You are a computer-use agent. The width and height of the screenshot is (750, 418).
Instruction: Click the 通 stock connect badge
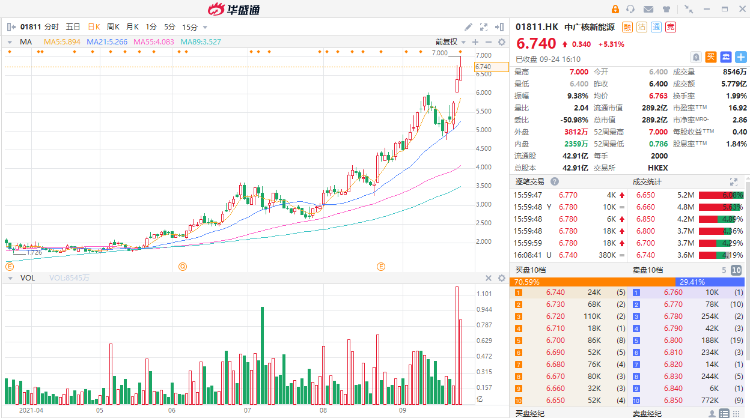pyautogui.click(x=655, y=27)
